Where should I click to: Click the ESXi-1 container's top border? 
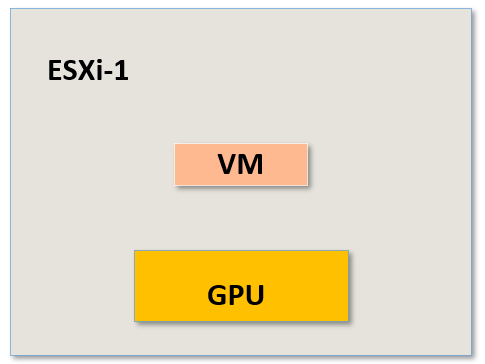[x=241, y=9]
